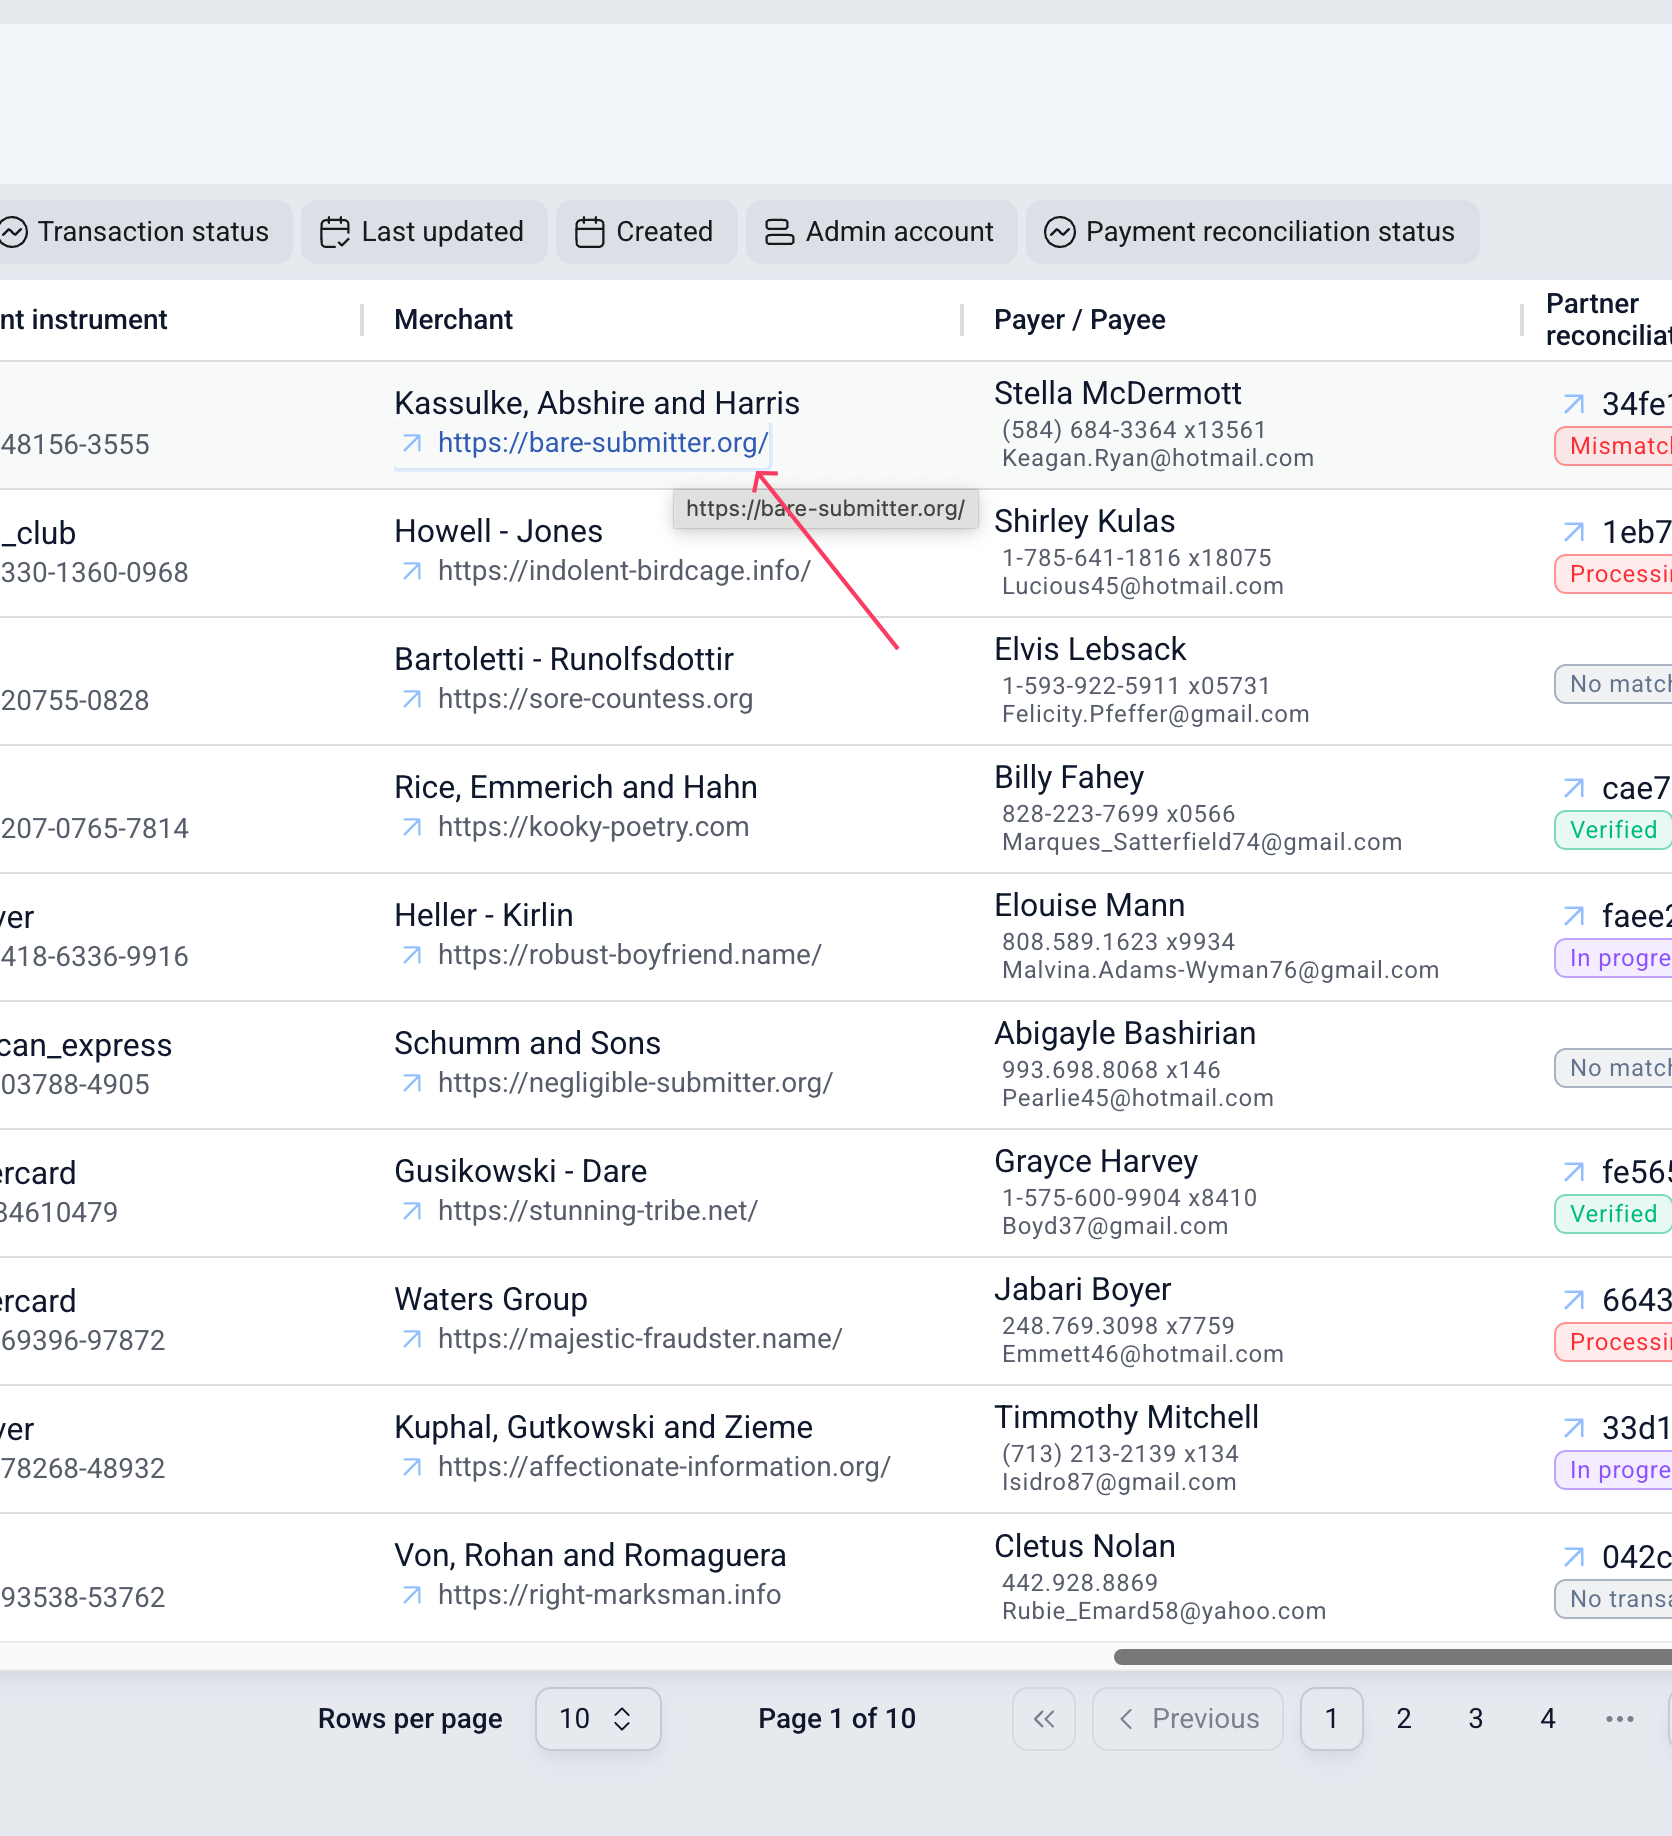
Task: Click arrow icon beside 1eb7 reconciliation ID
Action: point(1574,532)
